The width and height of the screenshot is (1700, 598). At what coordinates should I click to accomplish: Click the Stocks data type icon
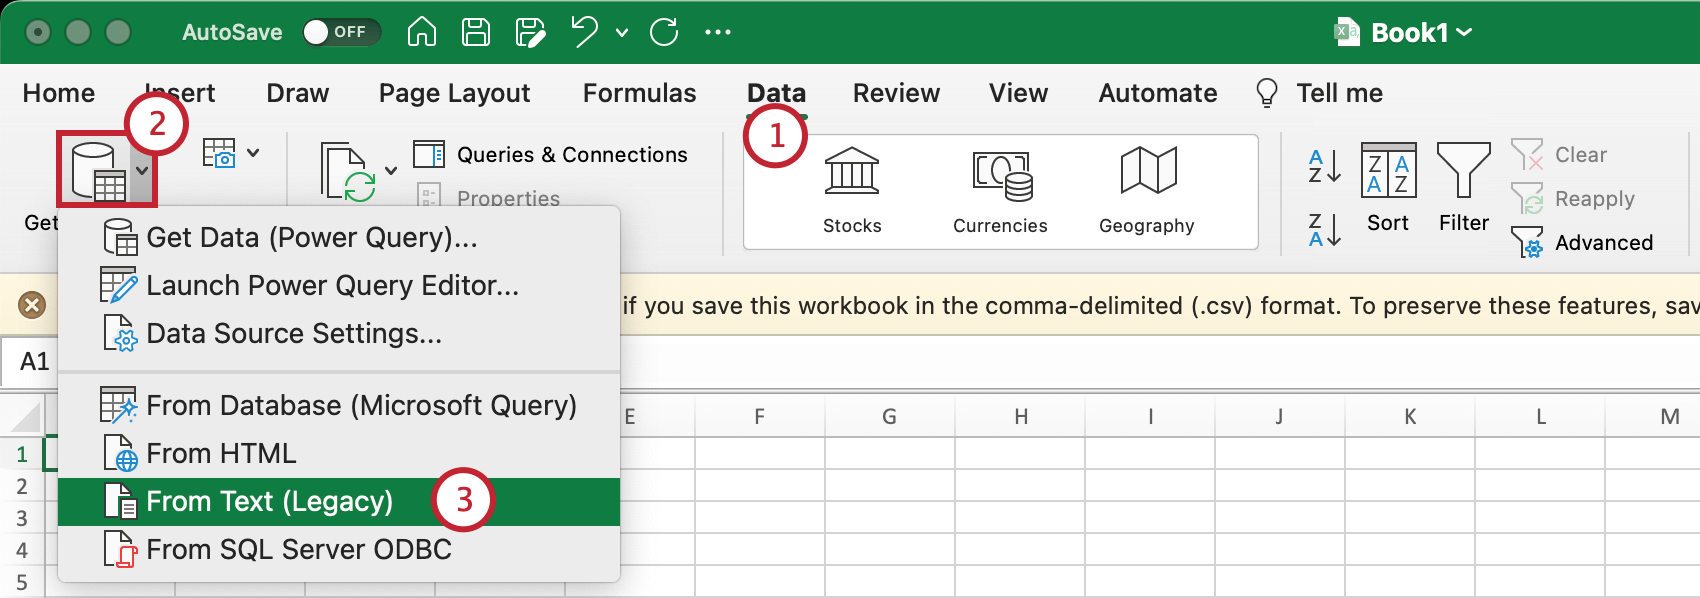point(851,172)
